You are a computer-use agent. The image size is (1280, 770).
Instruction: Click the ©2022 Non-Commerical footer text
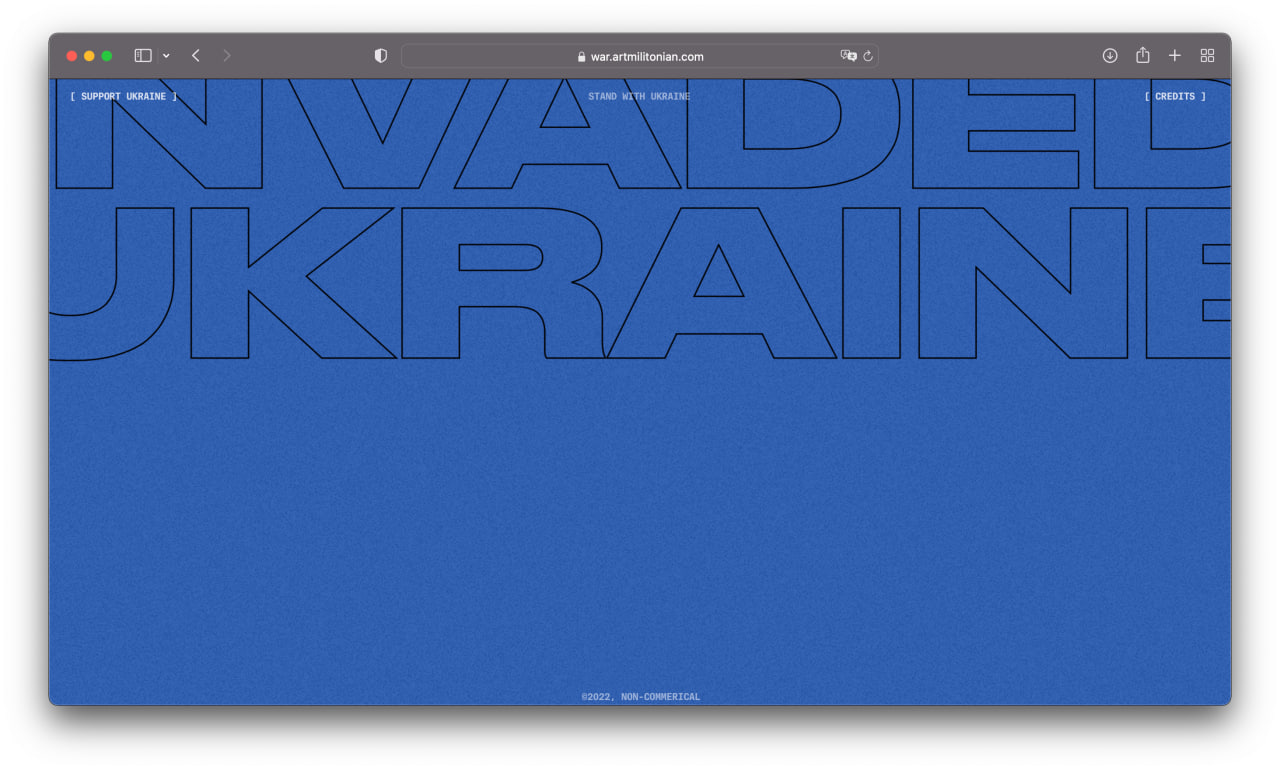[640, 697]
